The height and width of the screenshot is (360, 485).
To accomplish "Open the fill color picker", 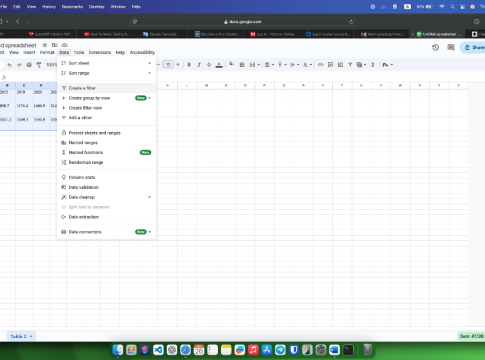I will [x=231, y=64].
